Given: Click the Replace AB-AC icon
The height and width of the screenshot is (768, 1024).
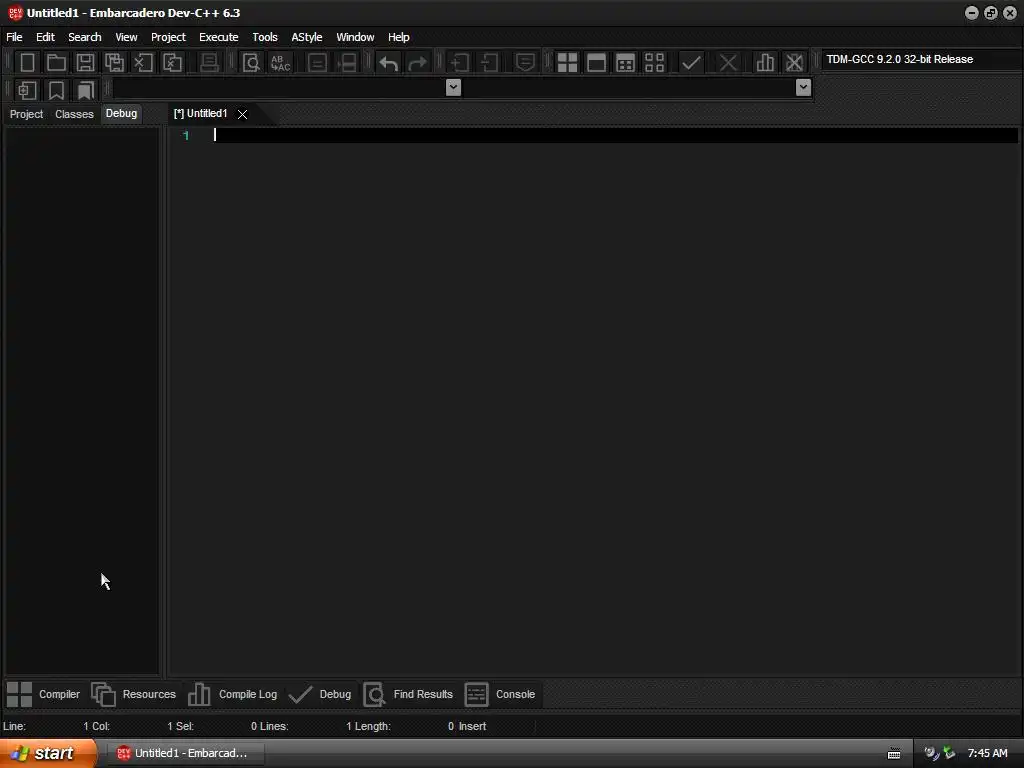Looking at the screenshot, I should pyautogui.click(x=281, y=63).
